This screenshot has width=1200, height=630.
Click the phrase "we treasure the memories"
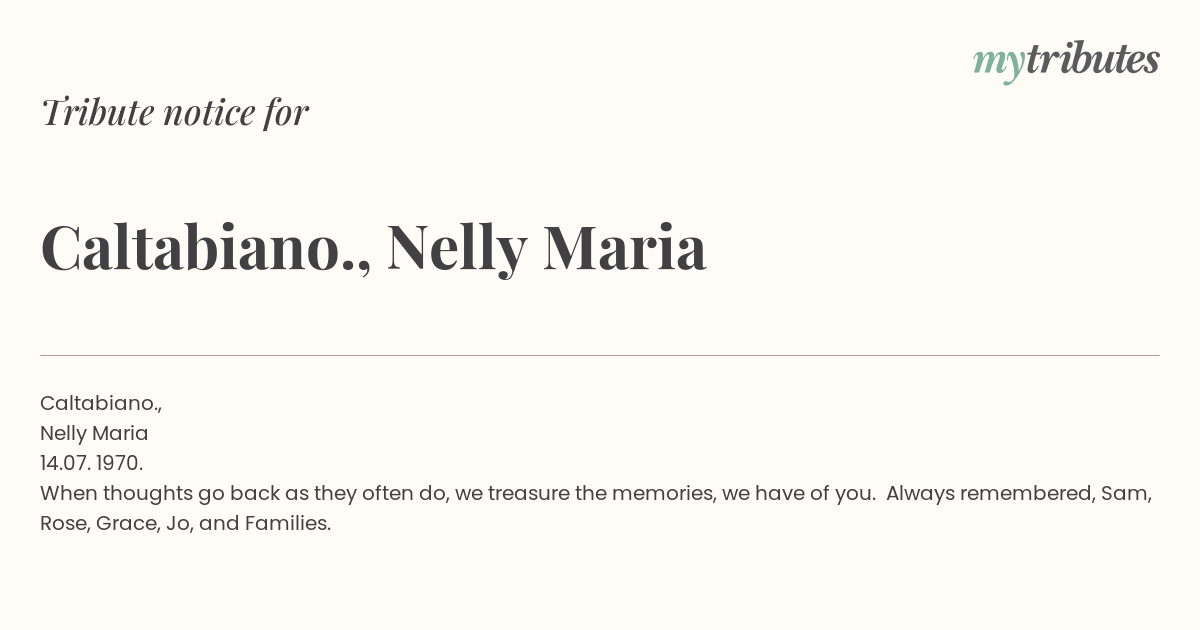pyautogui.click(x=585, y=493)
